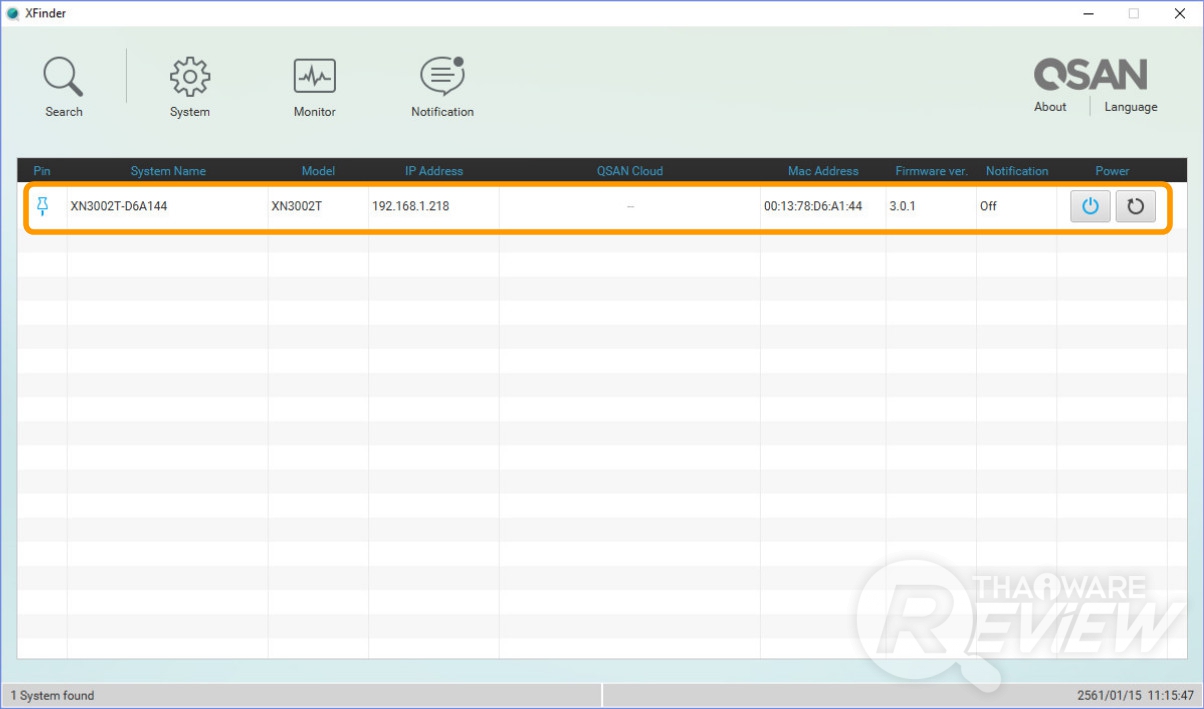Screen dimensions: 1204x709
Task: Open the System gear icon
Action: click(x=190, y=77)
